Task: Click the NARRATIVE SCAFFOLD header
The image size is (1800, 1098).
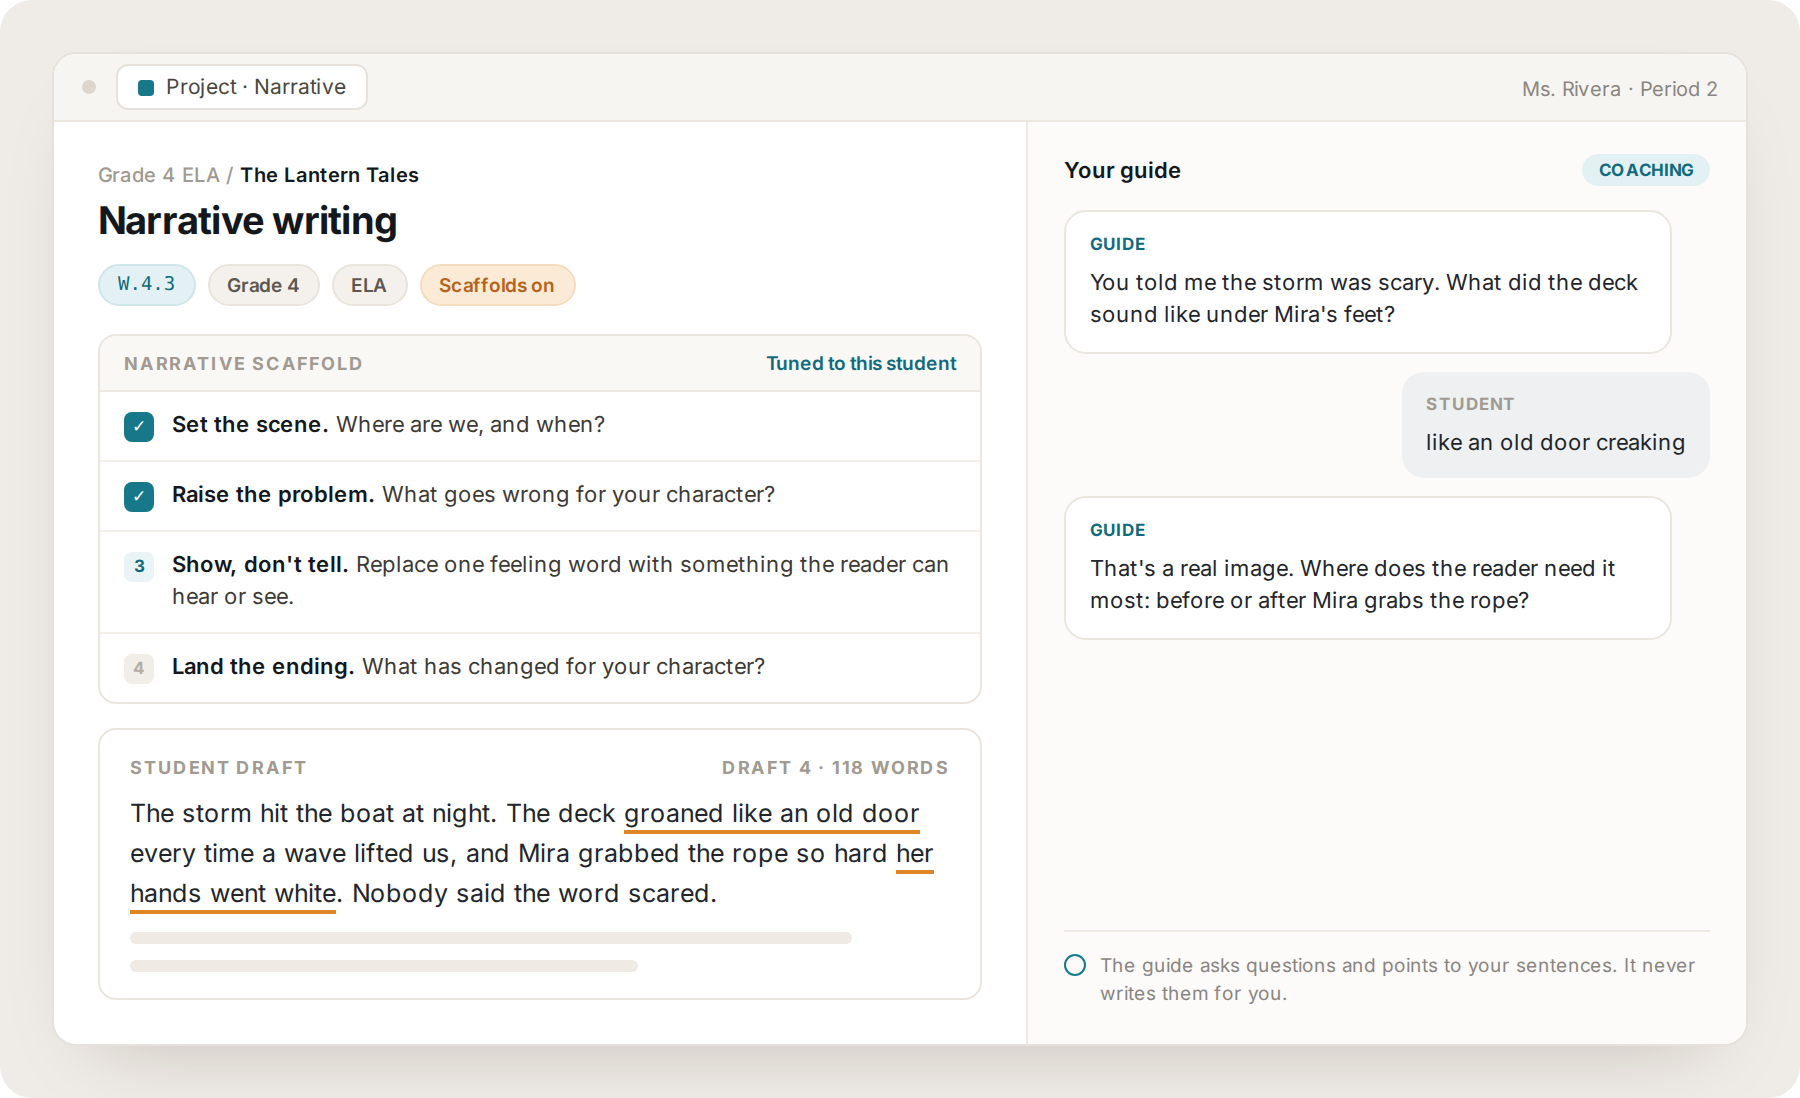Action: pyautogui.click(x=243, y=364)
